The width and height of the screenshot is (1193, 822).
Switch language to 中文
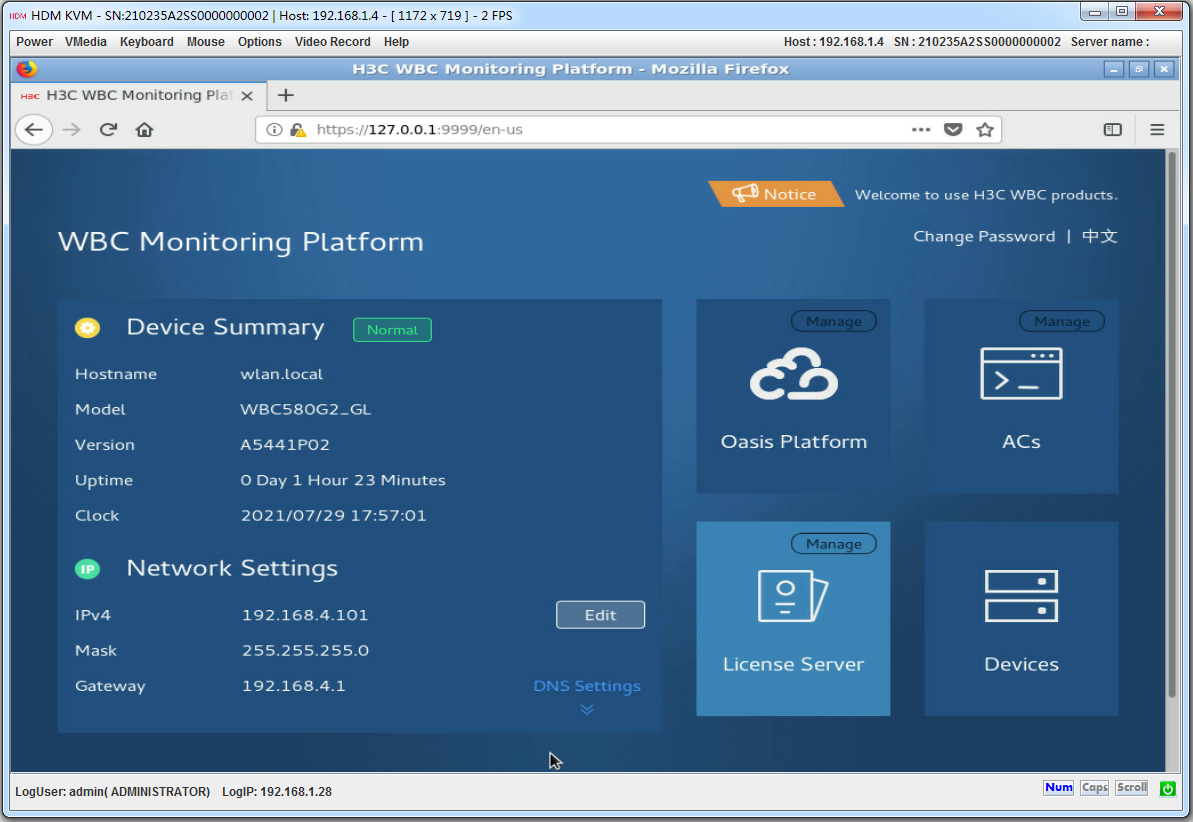(1099, 237)
